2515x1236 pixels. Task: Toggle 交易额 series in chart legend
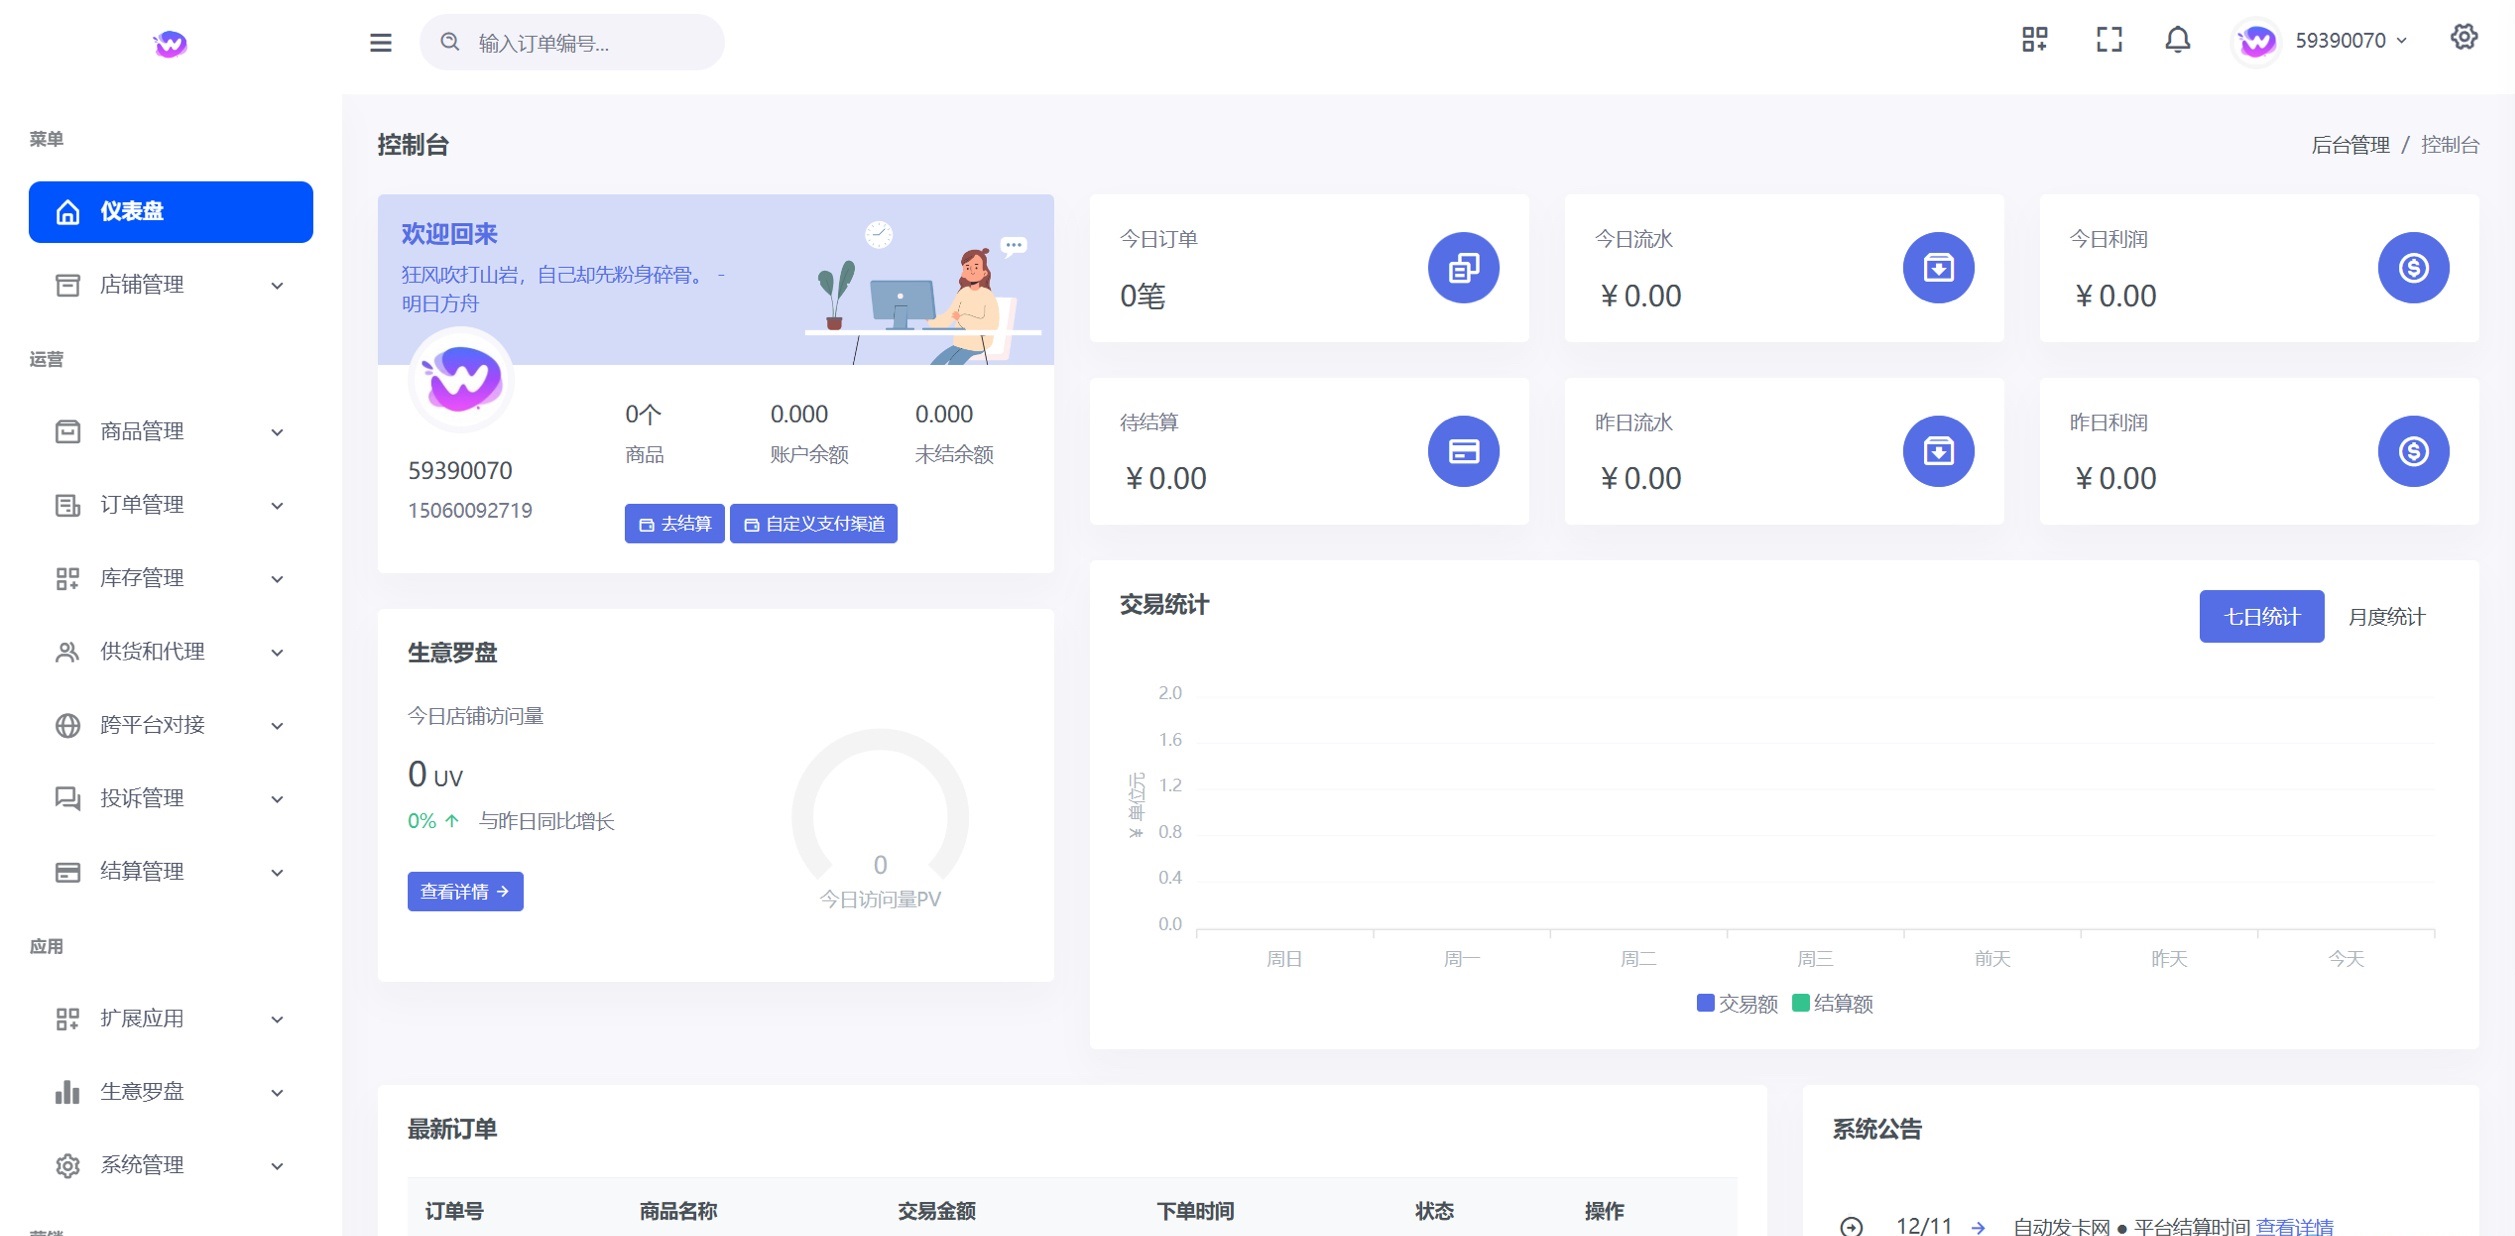click(1737, 1003)
